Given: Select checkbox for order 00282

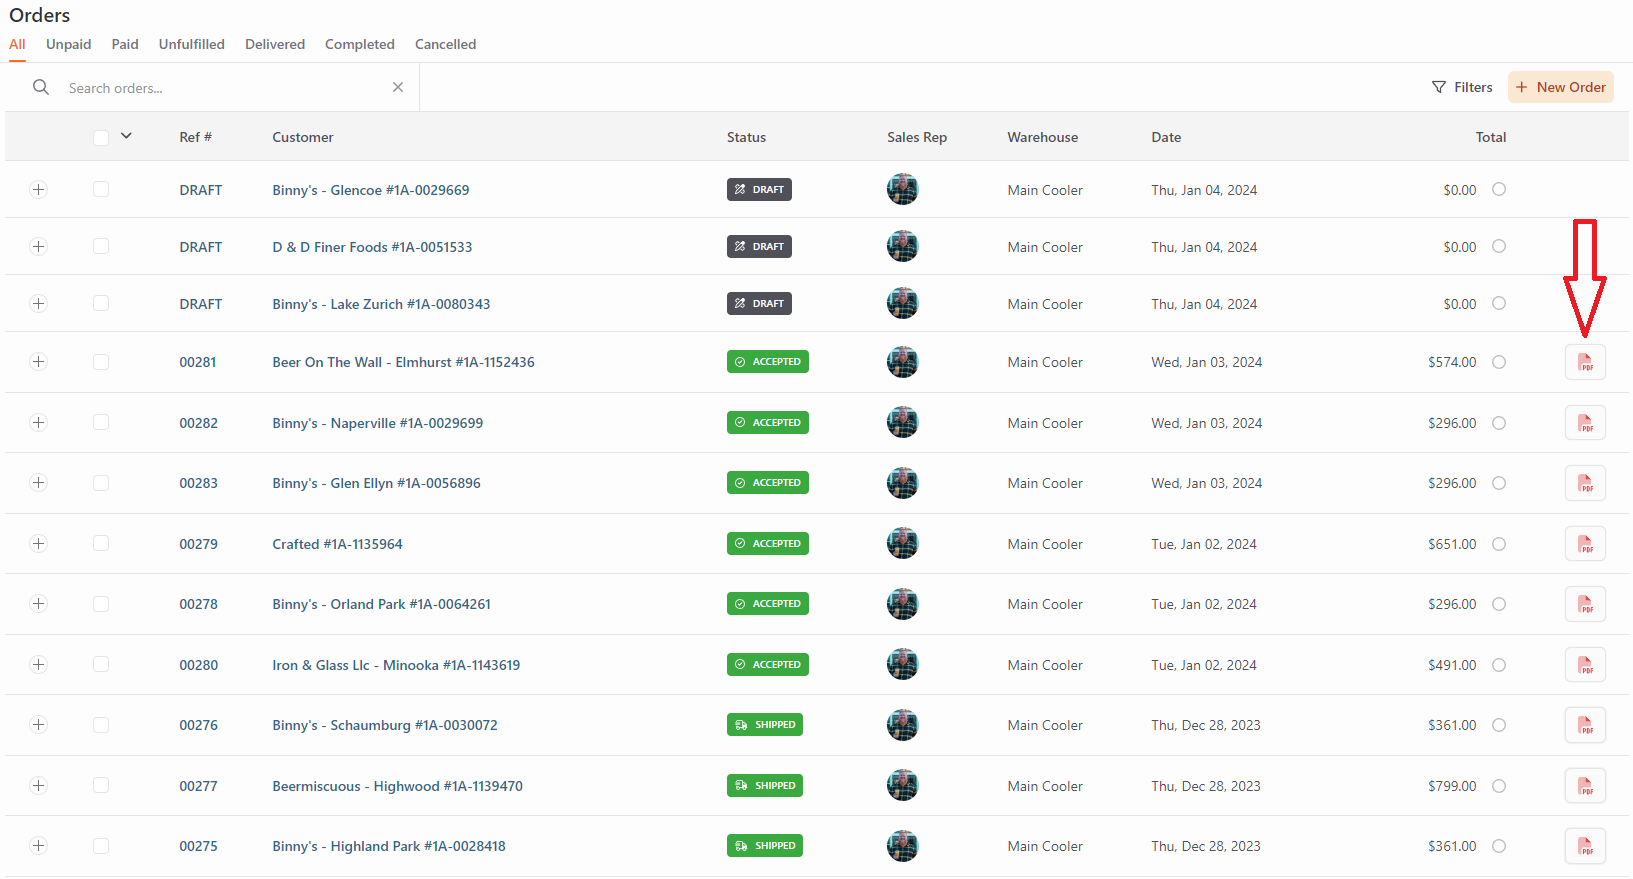Looking at the screenshot, I should click(101, 422).
